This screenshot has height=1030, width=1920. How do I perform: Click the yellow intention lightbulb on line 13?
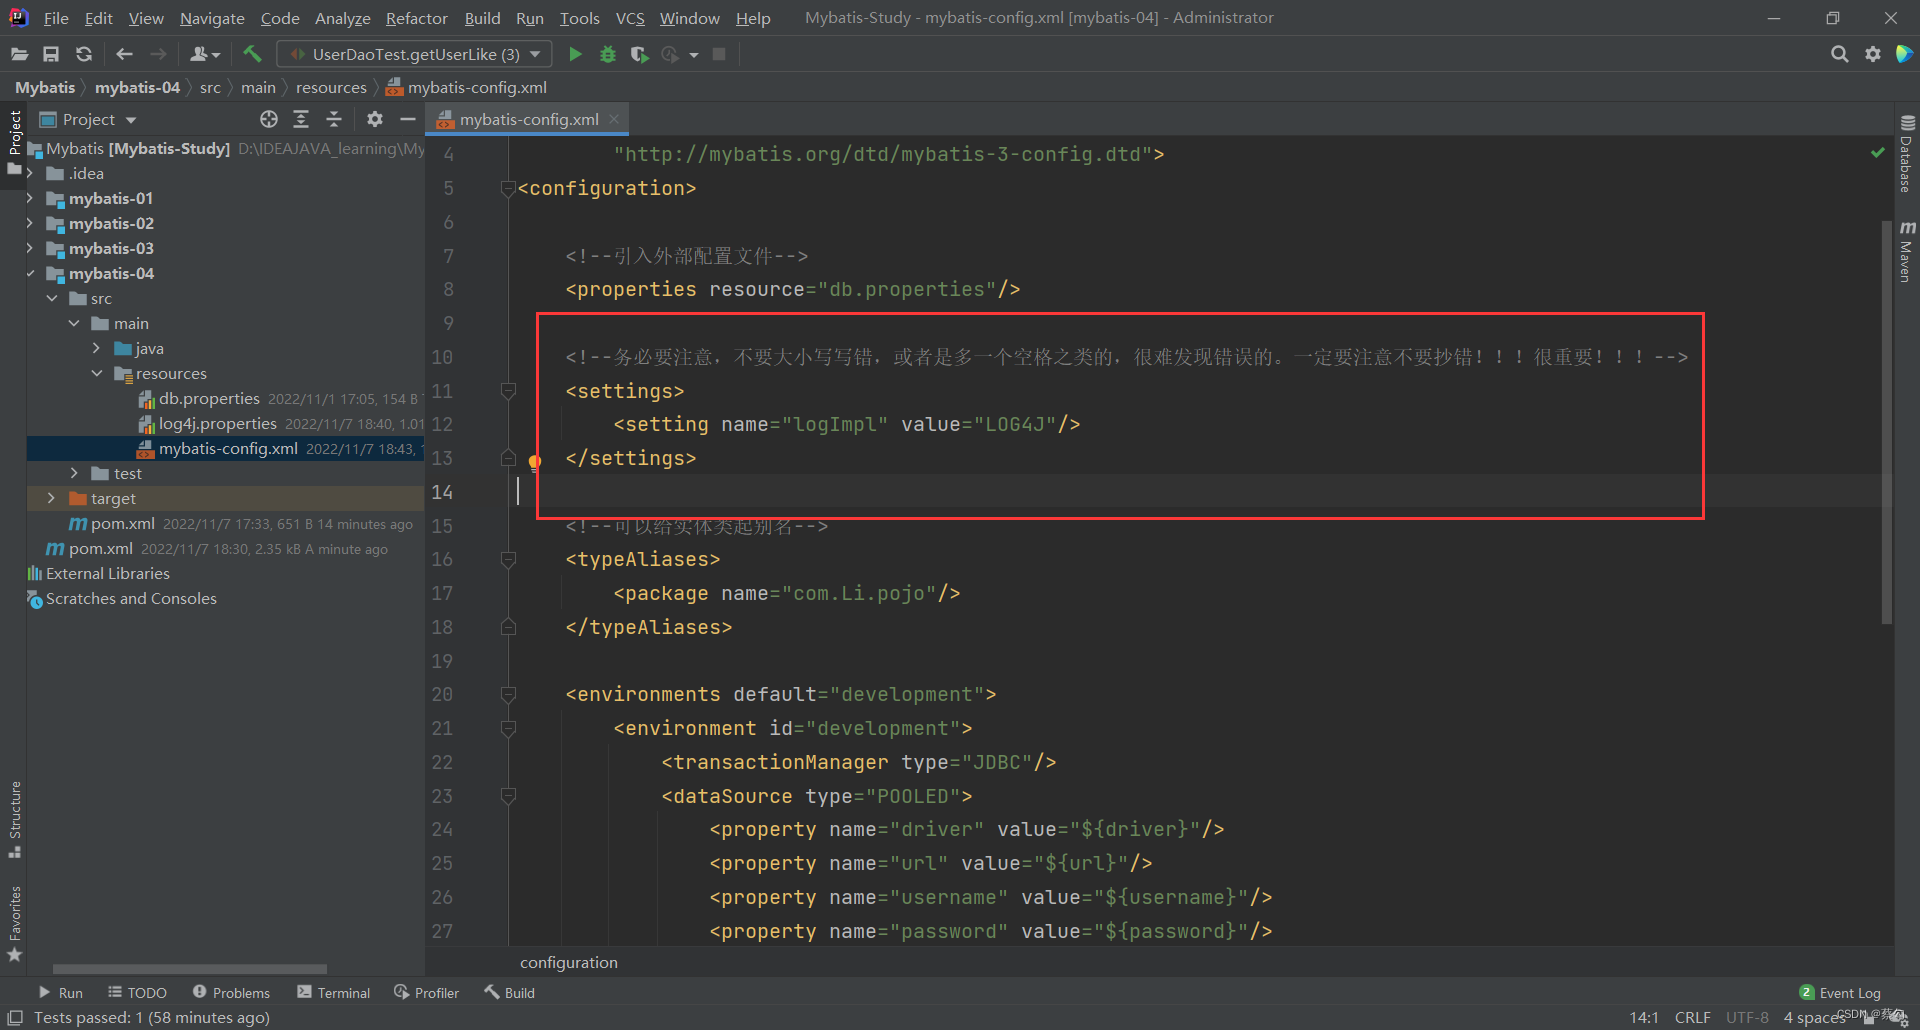[x=535, y=462]
